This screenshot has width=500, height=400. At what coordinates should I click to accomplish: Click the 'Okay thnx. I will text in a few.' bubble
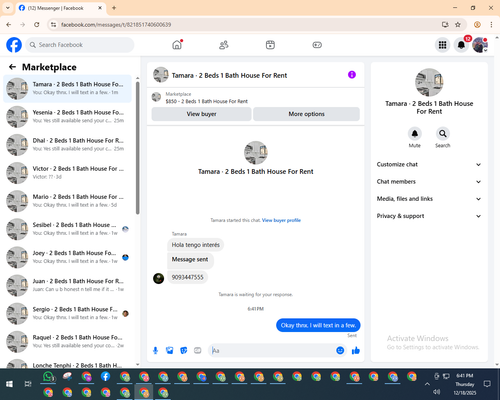[x=318, y=325]
